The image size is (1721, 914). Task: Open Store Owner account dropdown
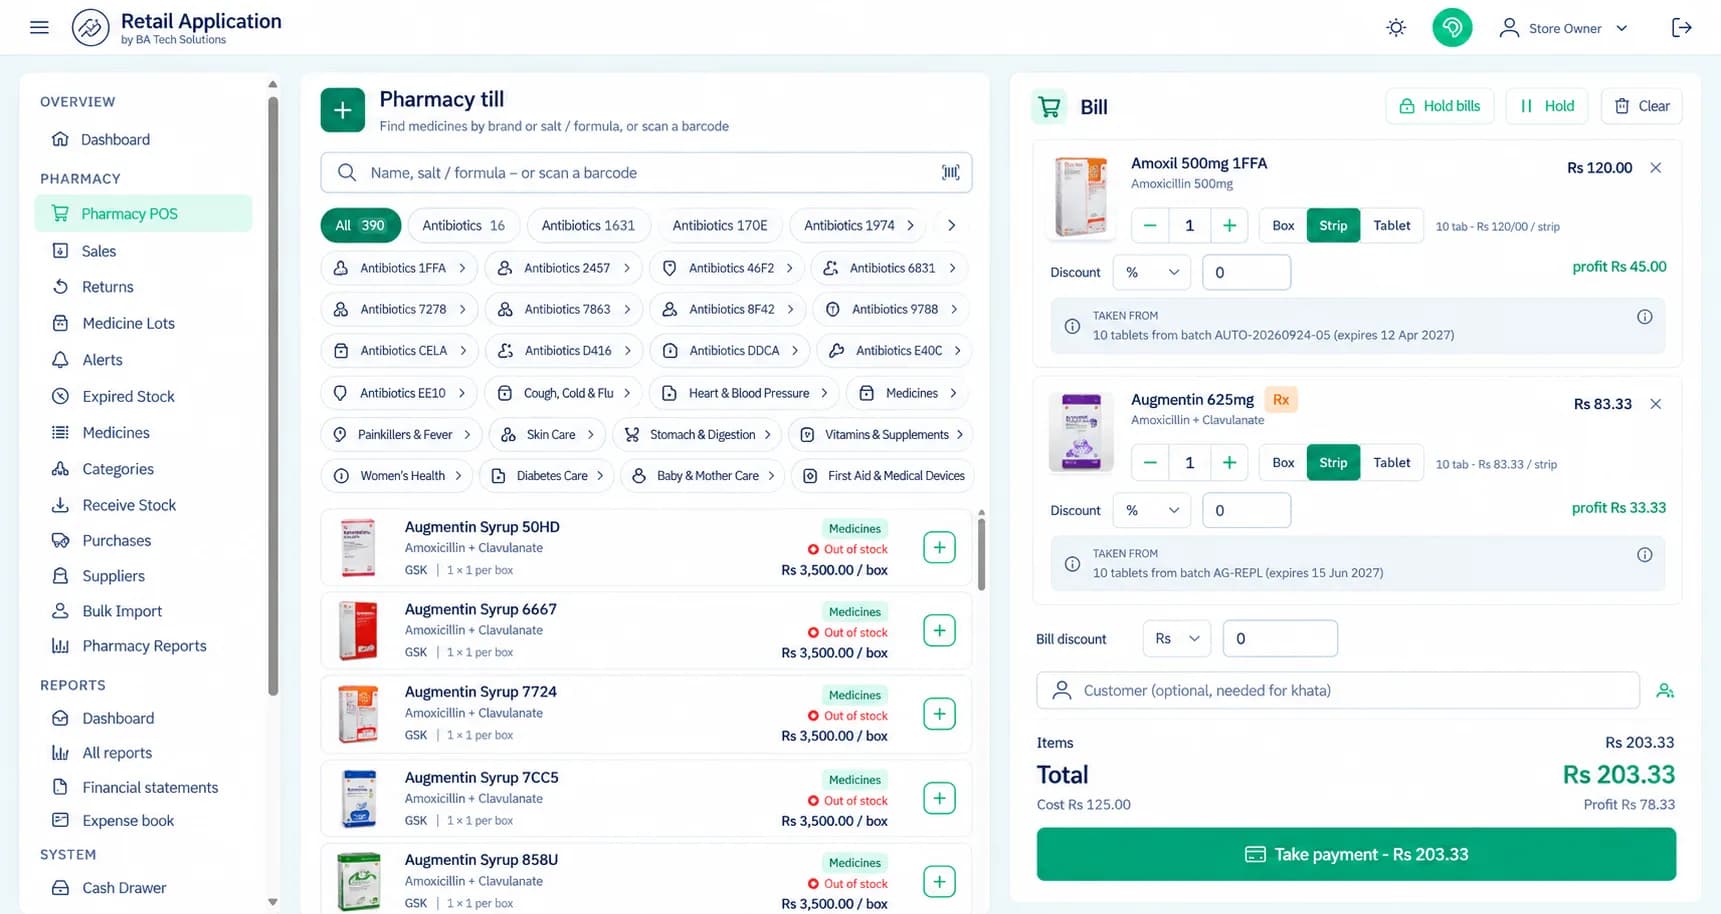pos(1564,28)
